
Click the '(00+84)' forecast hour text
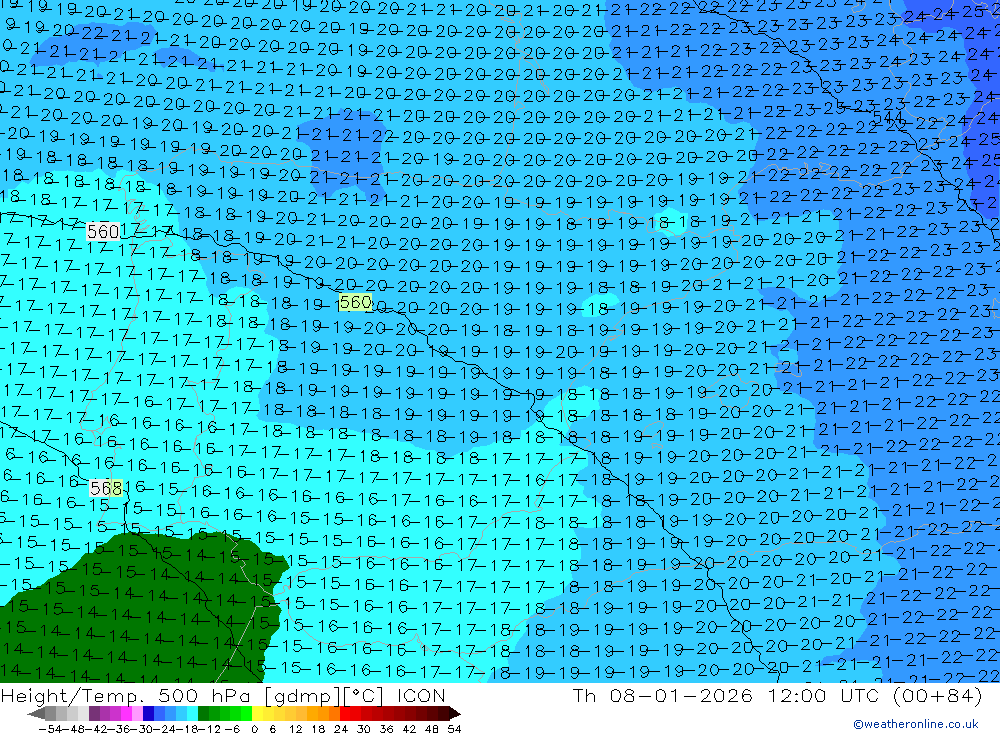pos(938,696)
